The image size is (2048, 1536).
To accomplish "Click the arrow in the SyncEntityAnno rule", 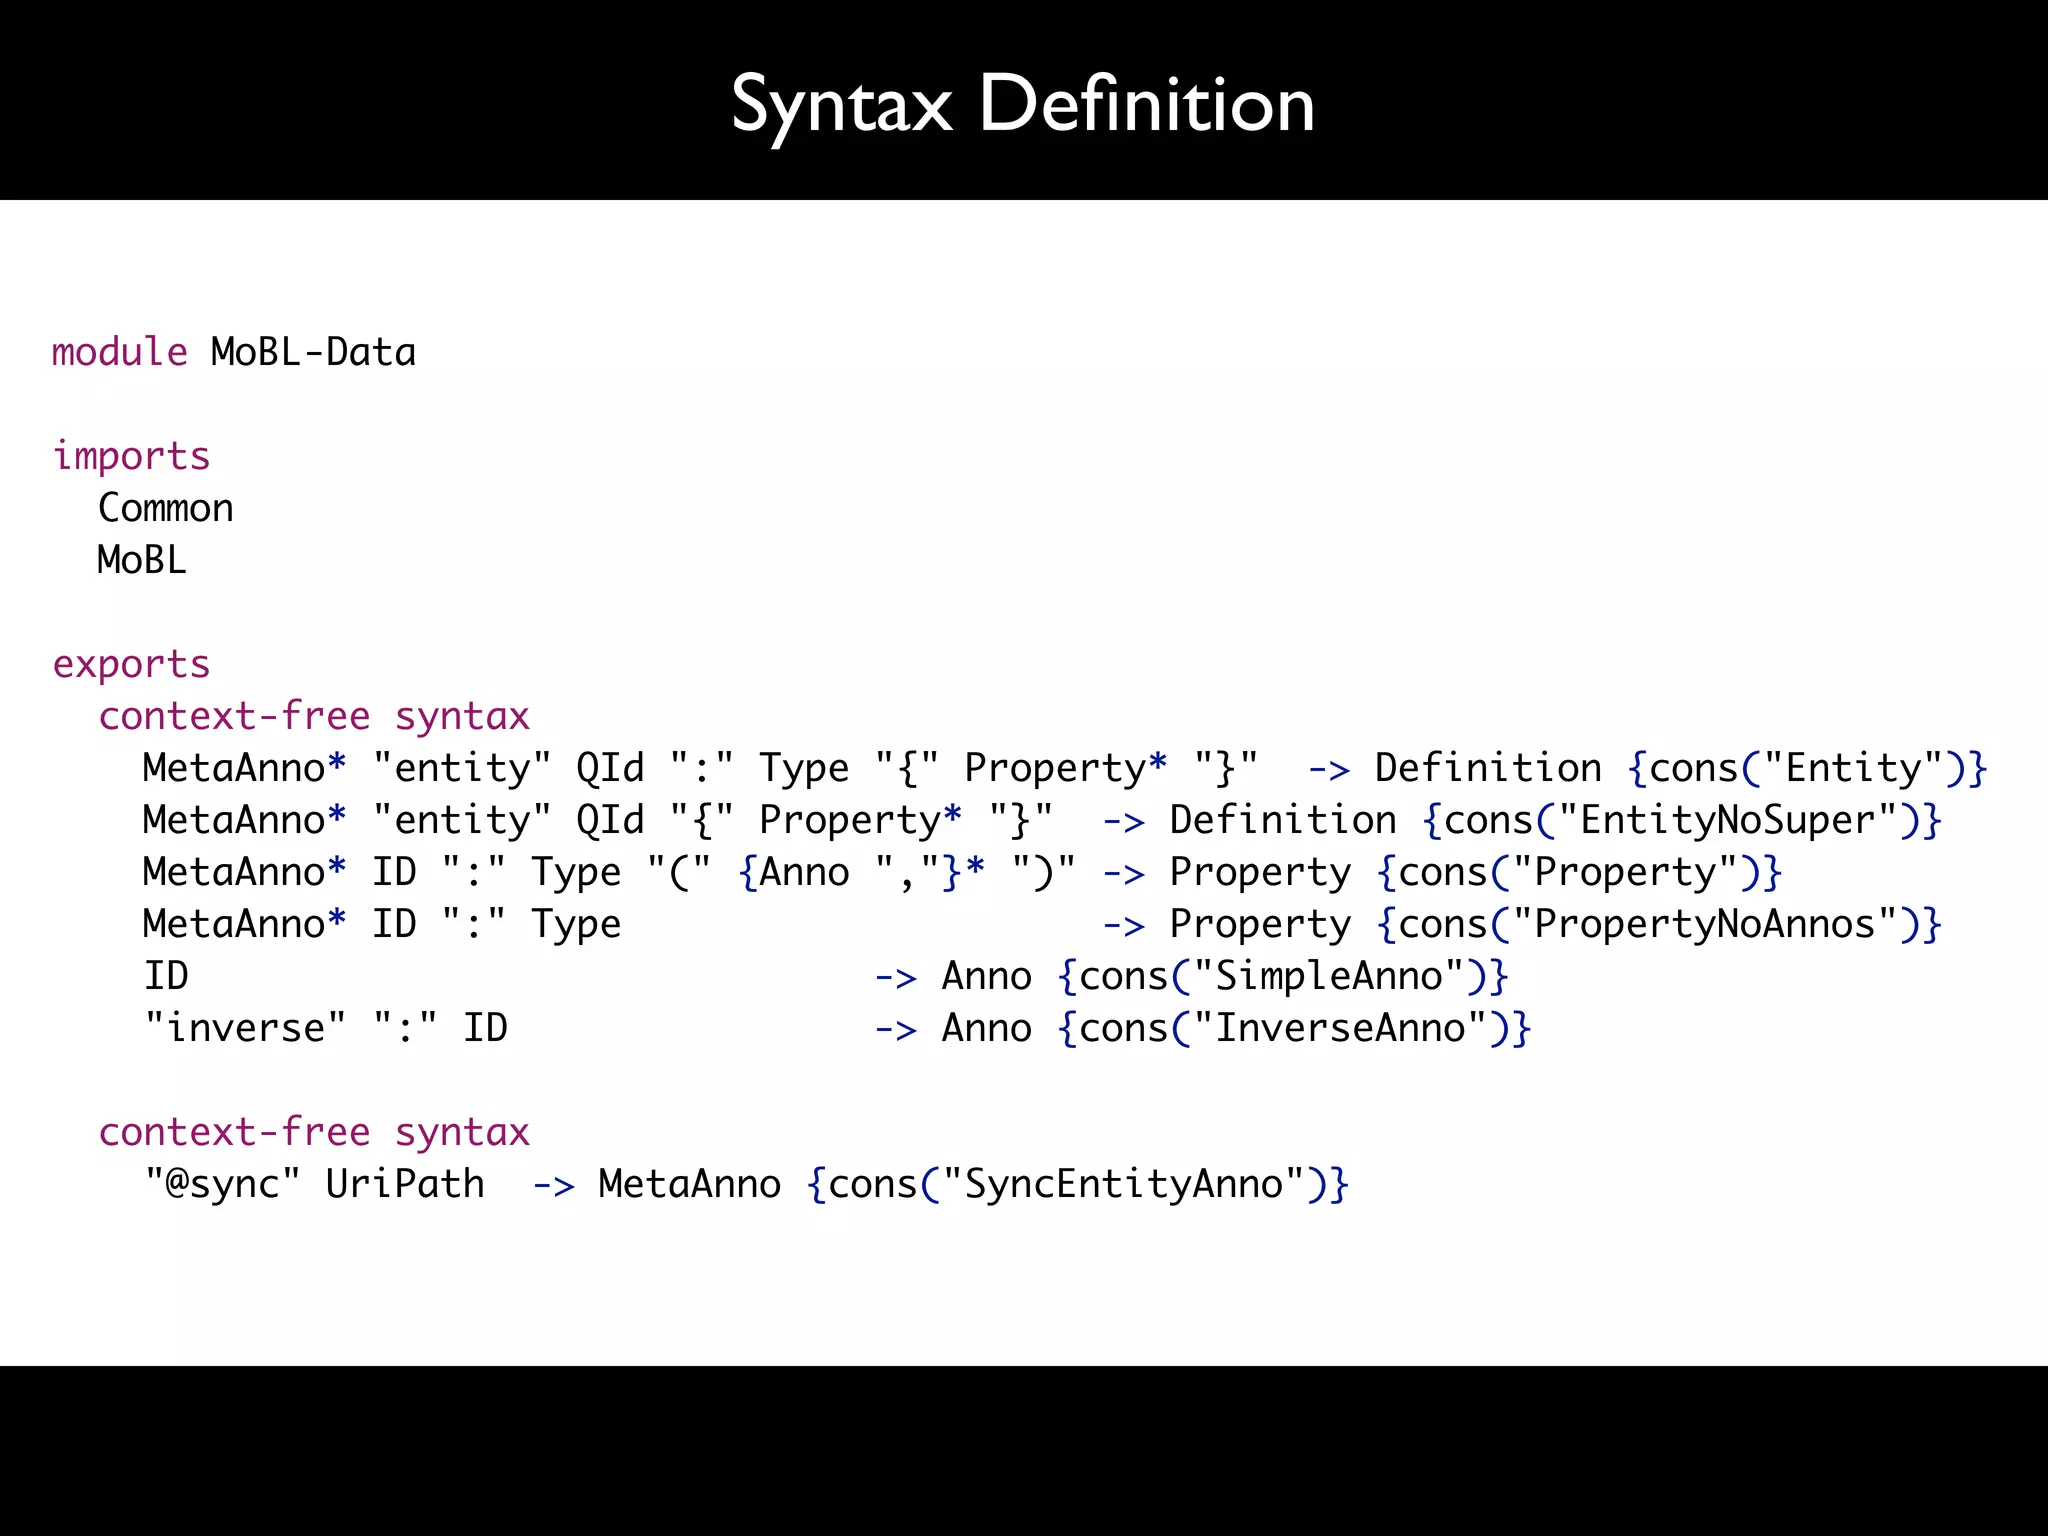I will (553, 1187).
